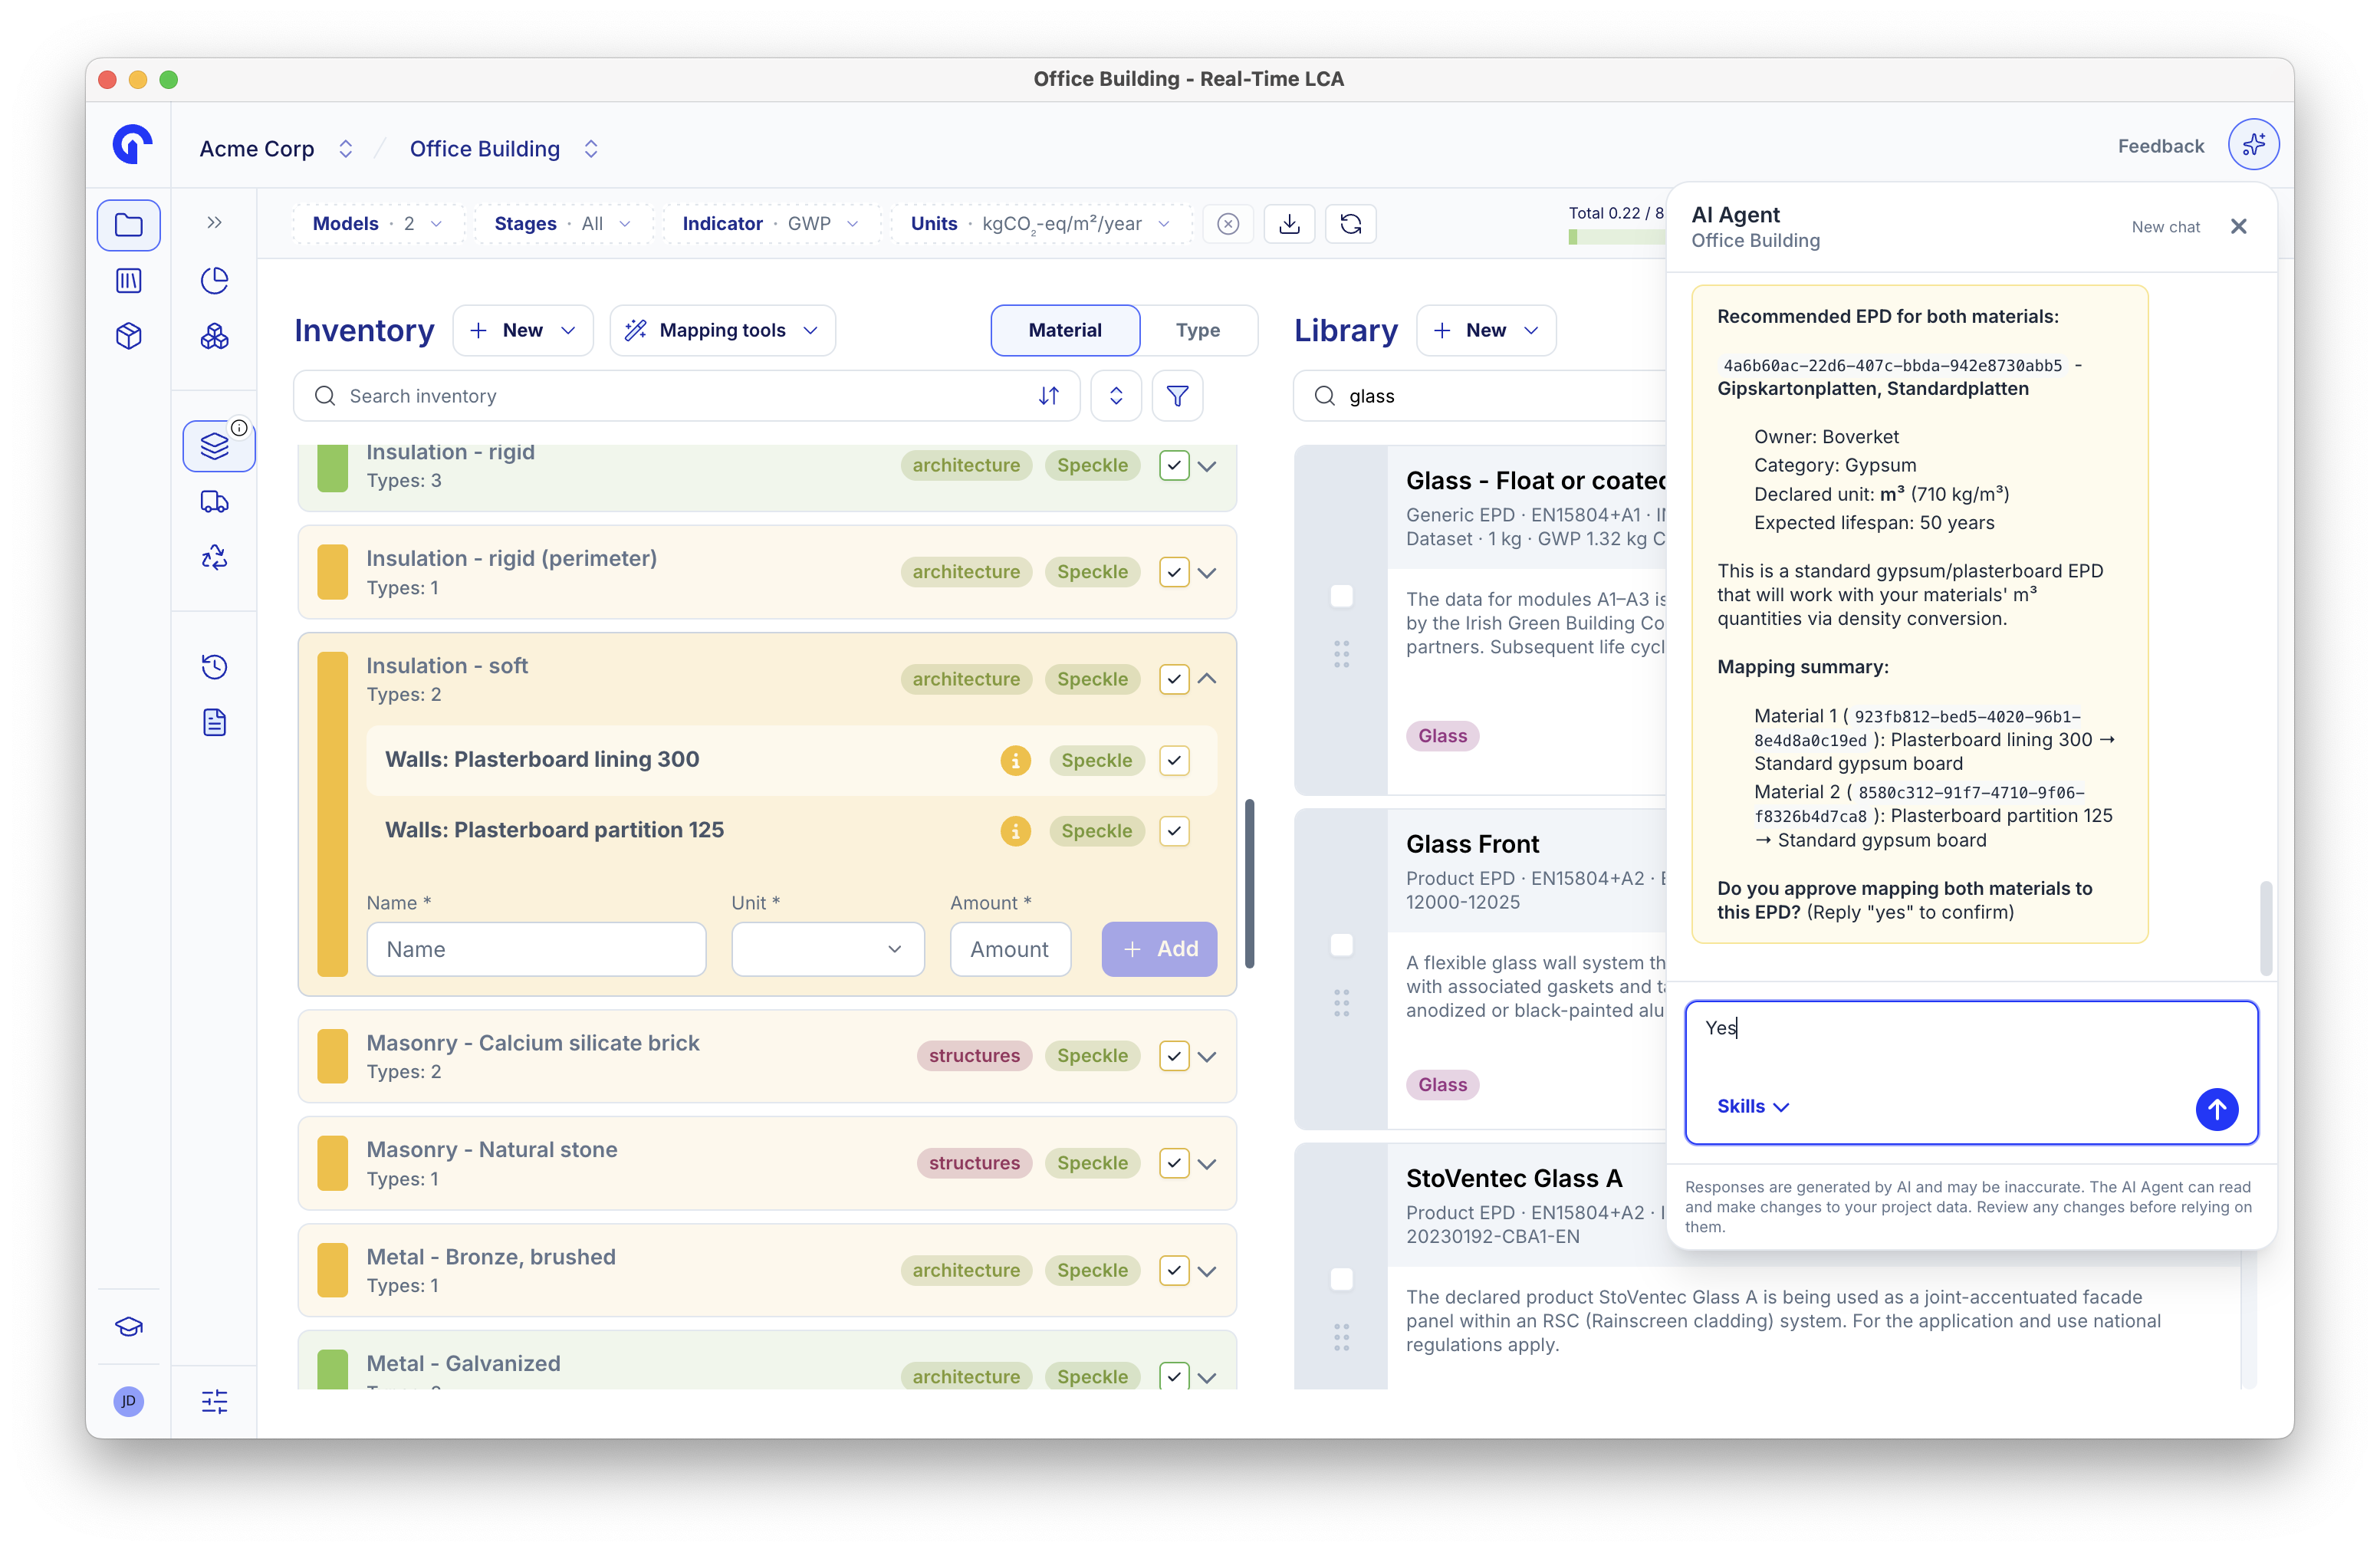Collapse the Insulation - soft group

pyautogui.click(x=1207, y=679)
